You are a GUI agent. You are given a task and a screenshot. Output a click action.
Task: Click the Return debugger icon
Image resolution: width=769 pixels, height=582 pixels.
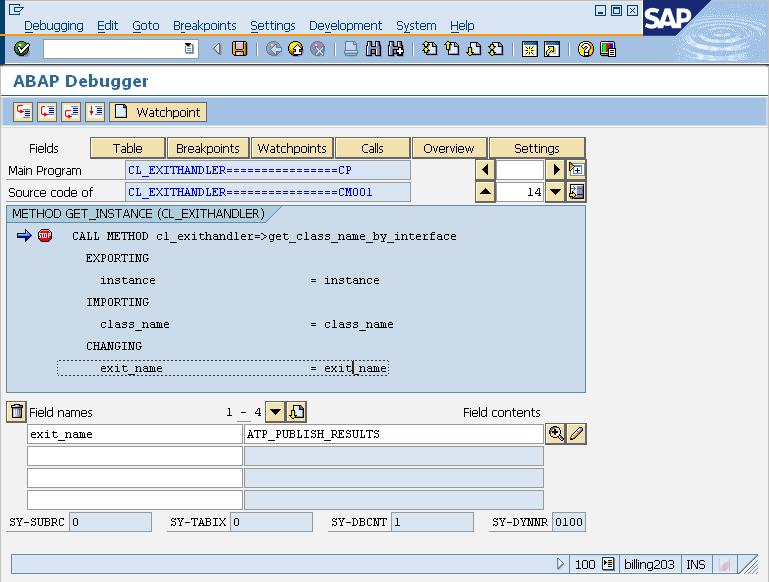pos(71,112)
